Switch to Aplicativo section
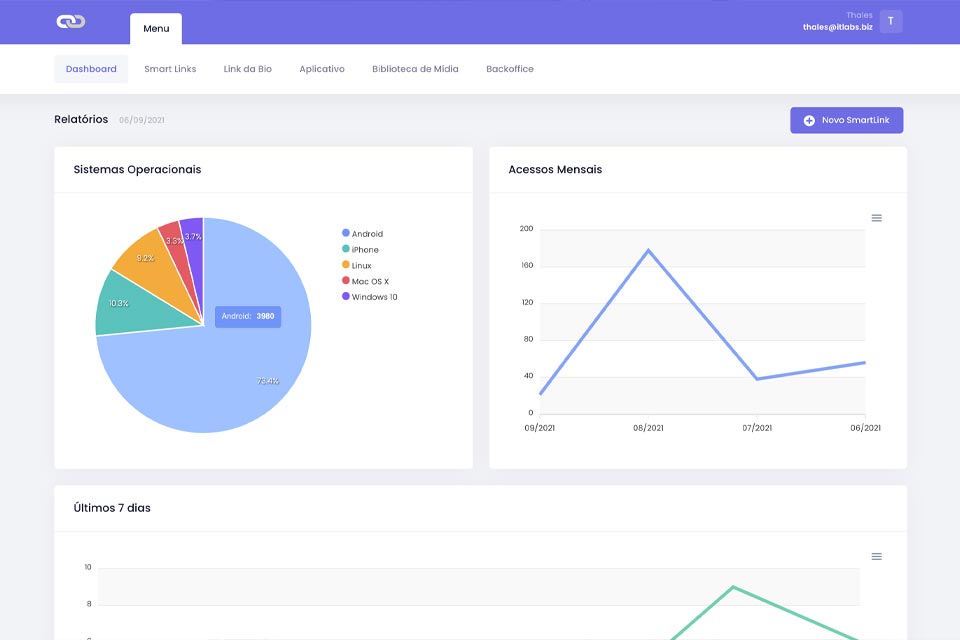The height and width of the screenshot is (640, 960). 322,69
